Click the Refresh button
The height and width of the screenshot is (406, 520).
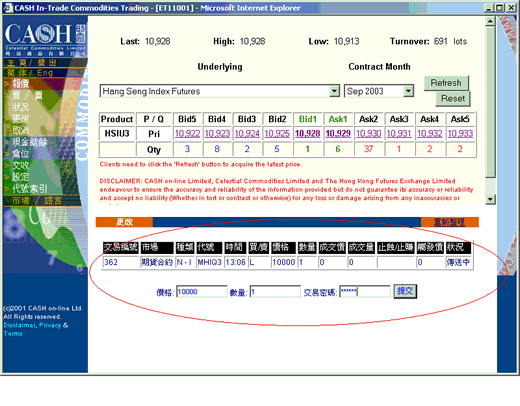point(446,83)
